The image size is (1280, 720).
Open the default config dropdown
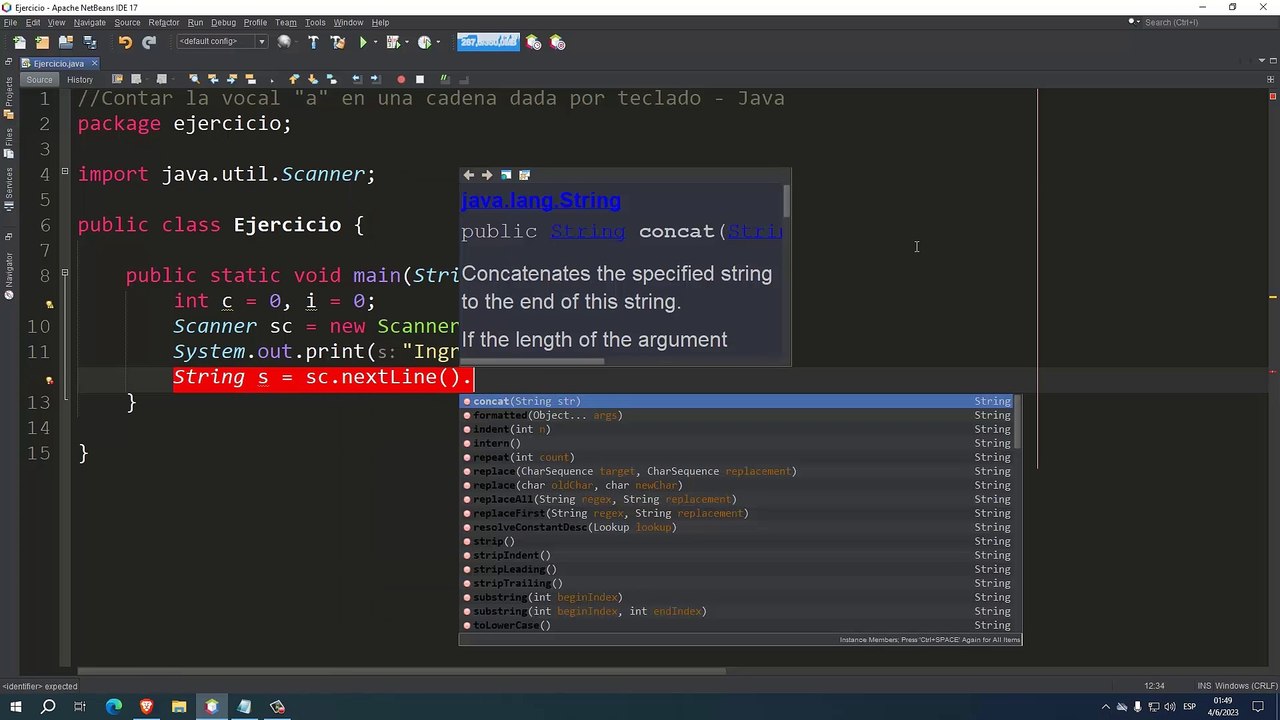point(222,42)
